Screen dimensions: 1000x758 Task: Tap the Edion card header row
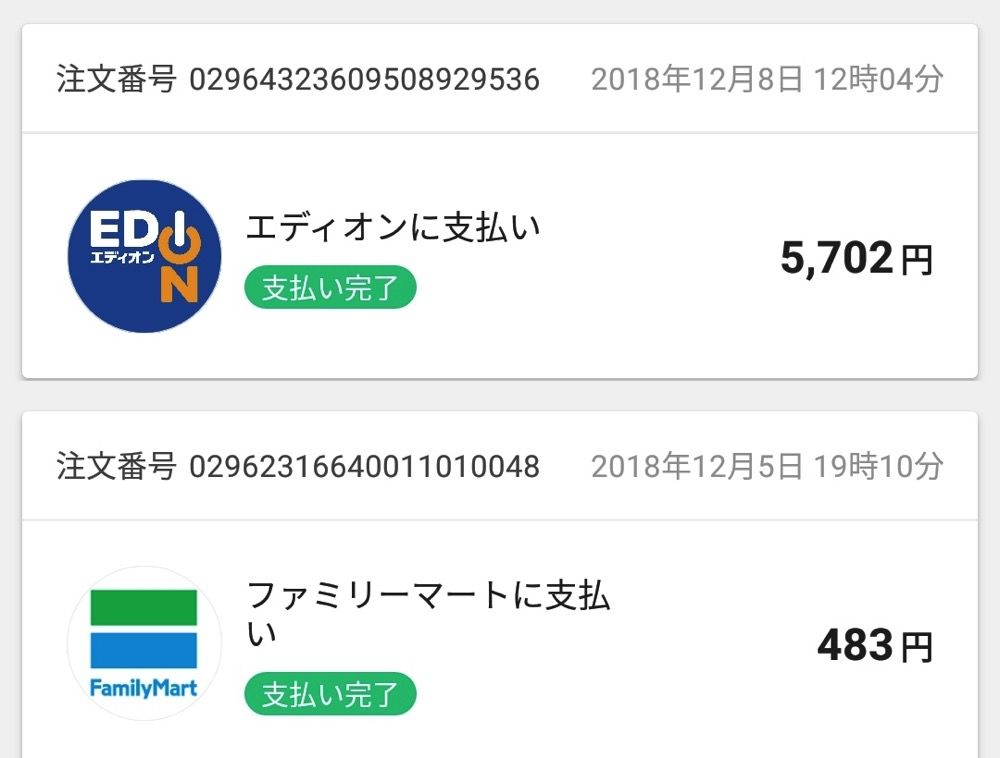coord(500,78)
